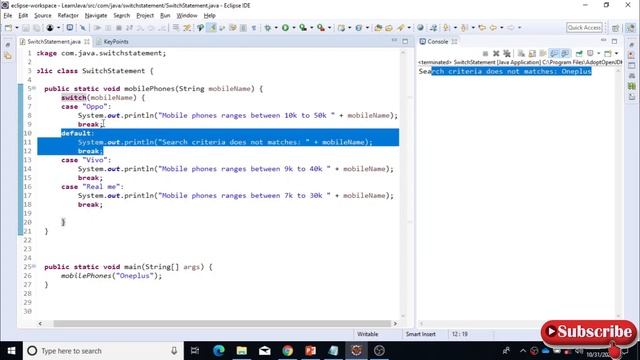Toggle Block Selection Mode icon
The width and height of the screenshot is (640, 360).
243,28
